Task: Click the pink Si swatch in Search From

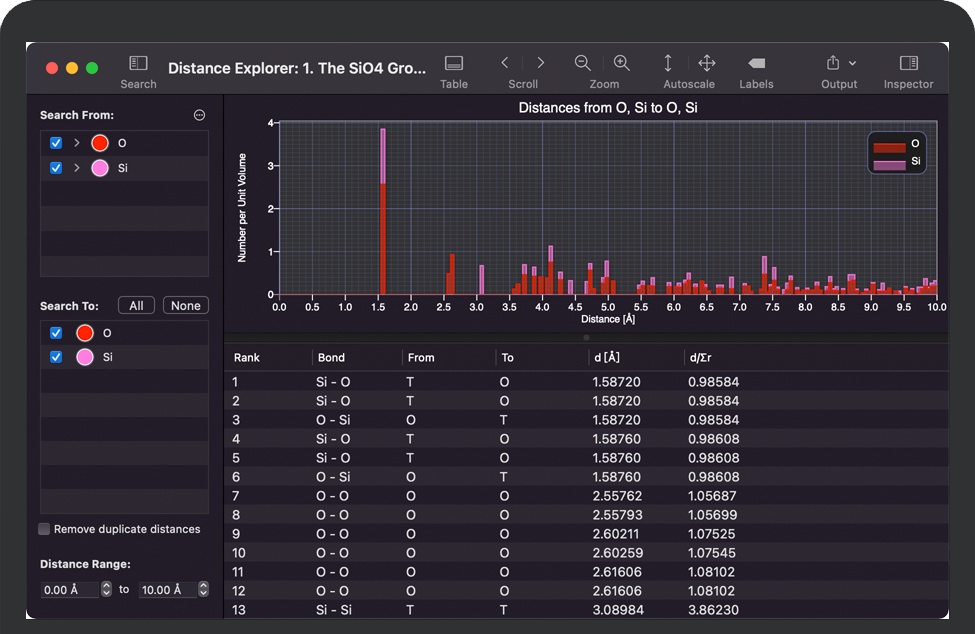Action: coord(99,168)
